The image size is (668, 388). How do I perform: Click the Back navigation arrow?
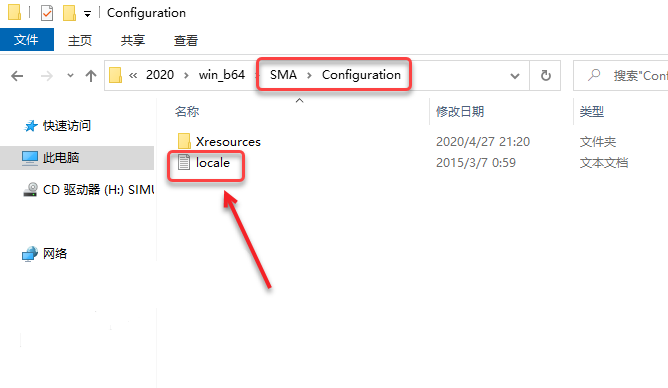(17, 76)
